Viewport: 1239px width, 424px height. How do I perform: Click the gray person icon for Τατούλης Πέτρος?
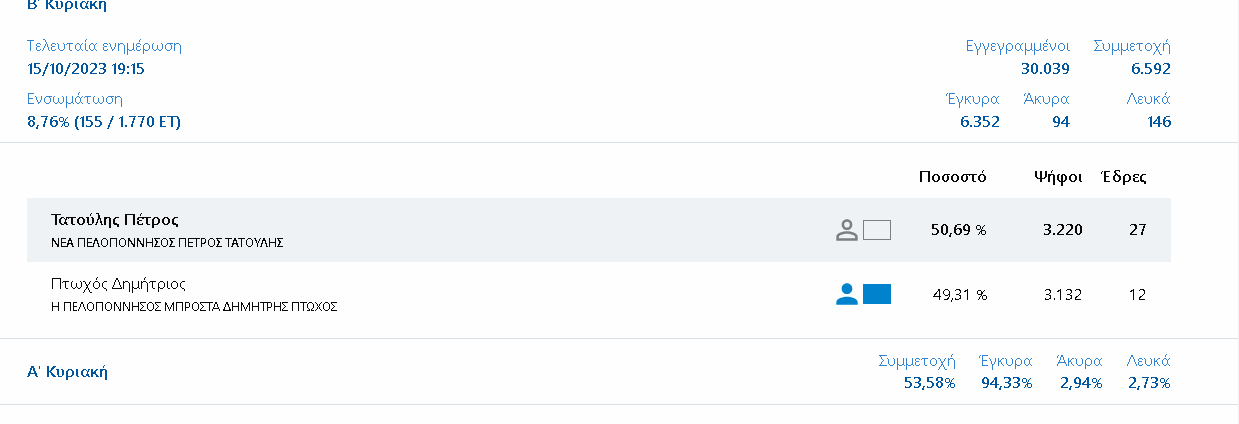tap(847, 230)
